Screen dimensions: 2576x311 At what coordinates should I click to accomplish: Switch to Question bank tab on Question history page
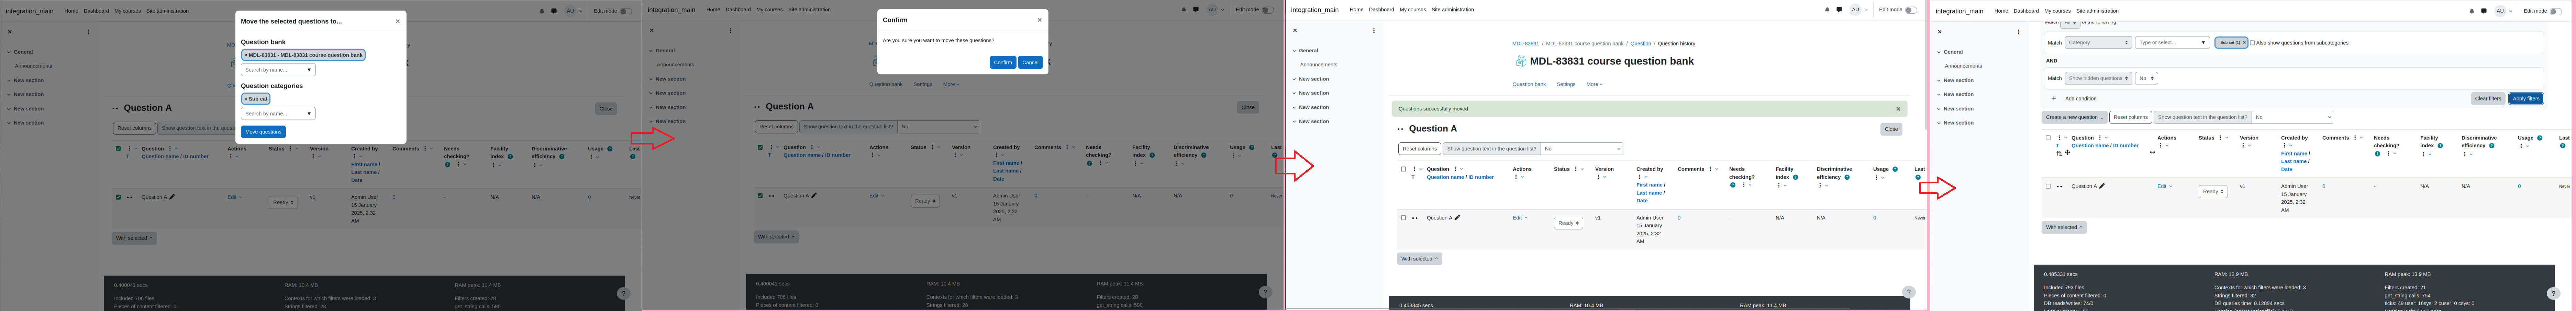1529,84
